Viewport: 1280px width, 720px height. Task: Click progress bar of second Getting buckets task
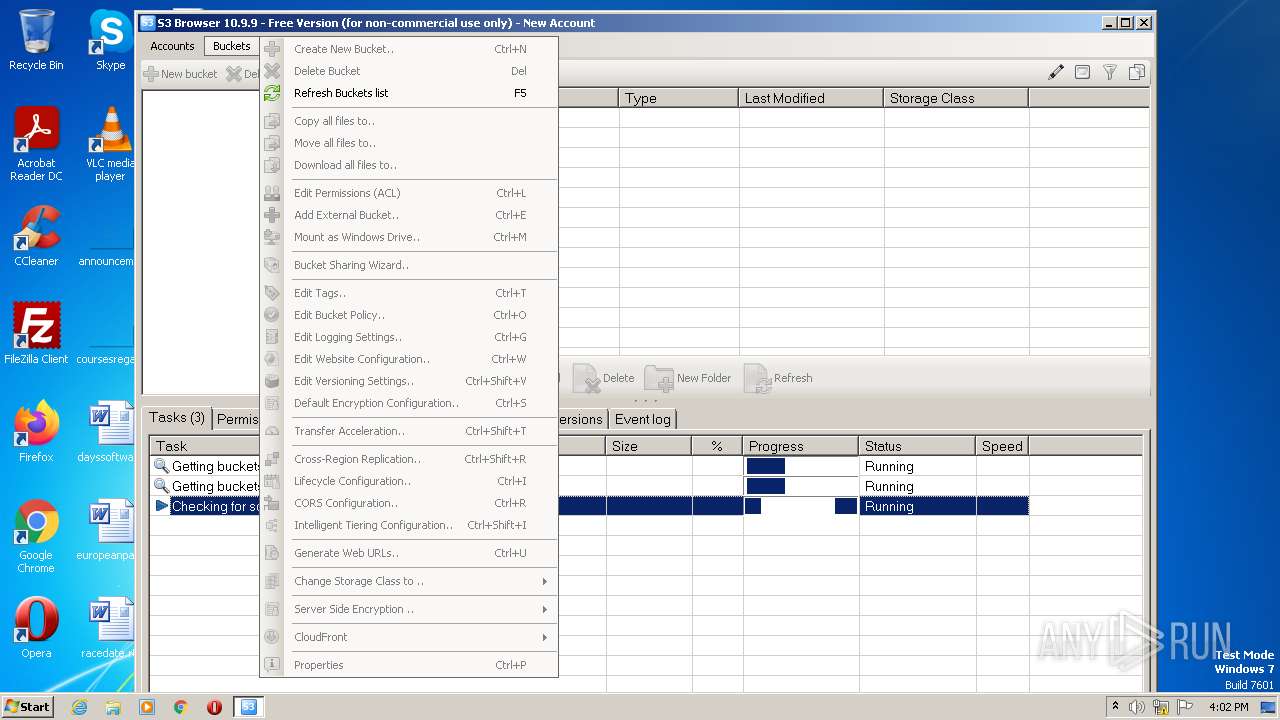pyautogui.click(x=801, y=486)
